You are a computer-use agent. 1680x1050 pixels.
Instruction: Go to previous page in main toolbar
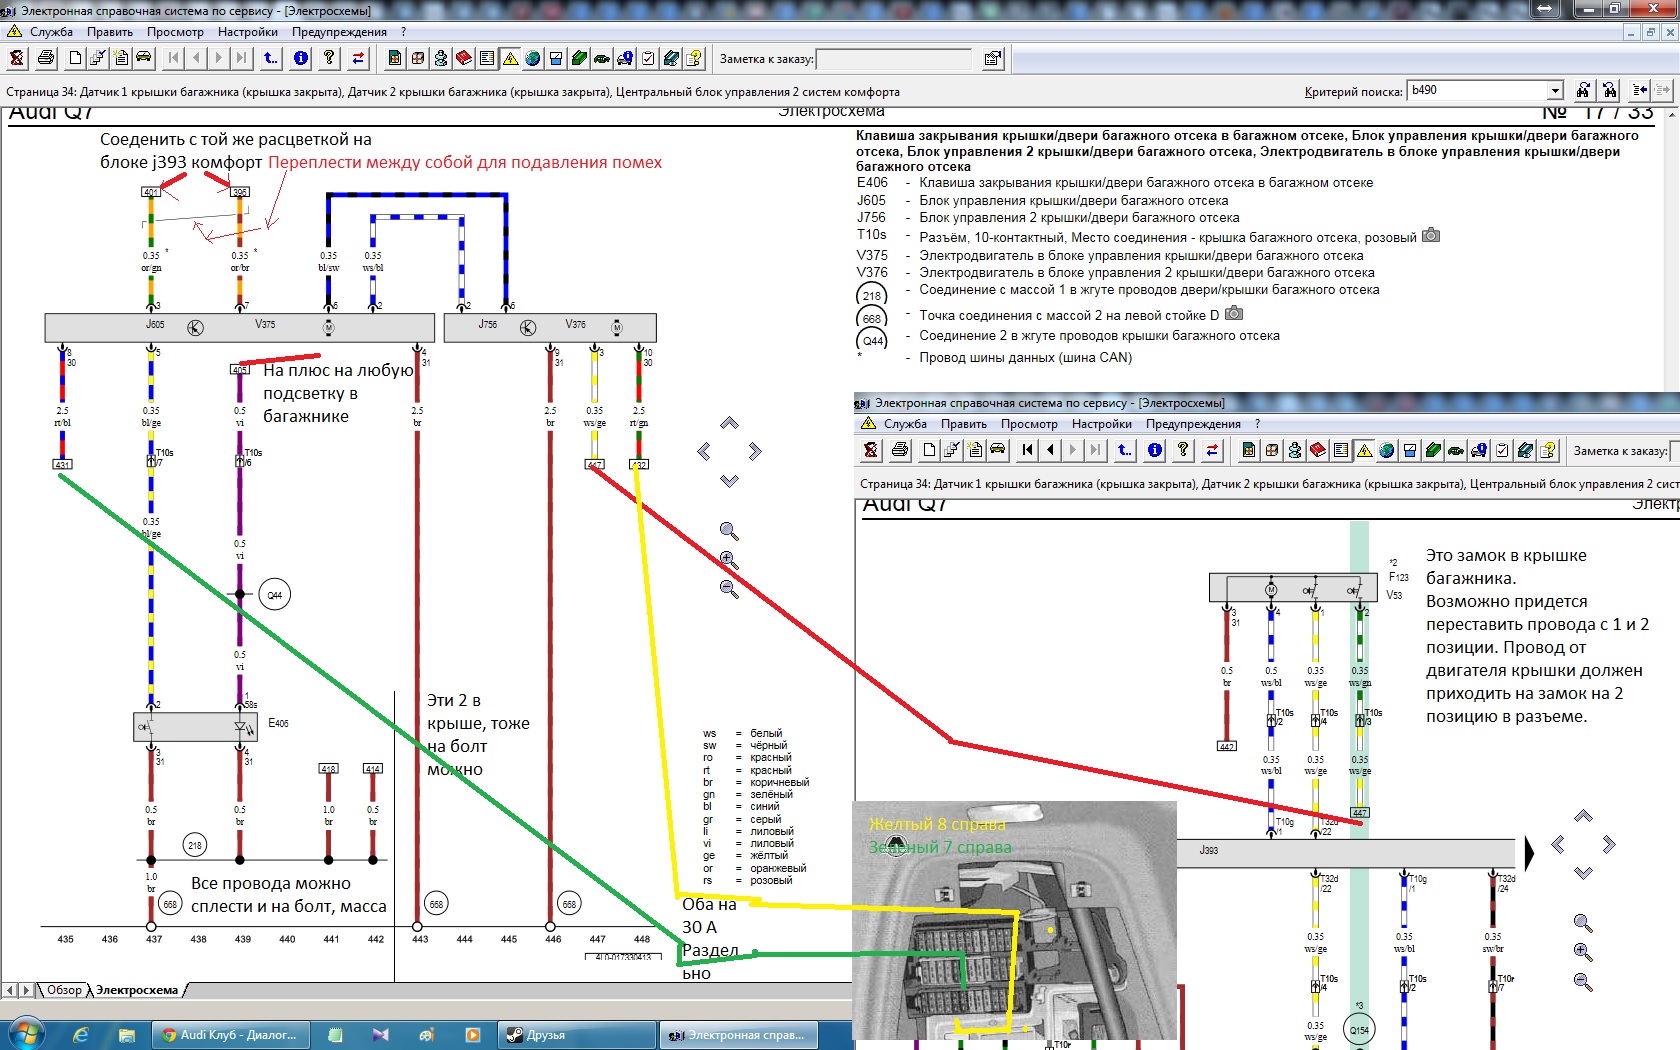point(196,58)
